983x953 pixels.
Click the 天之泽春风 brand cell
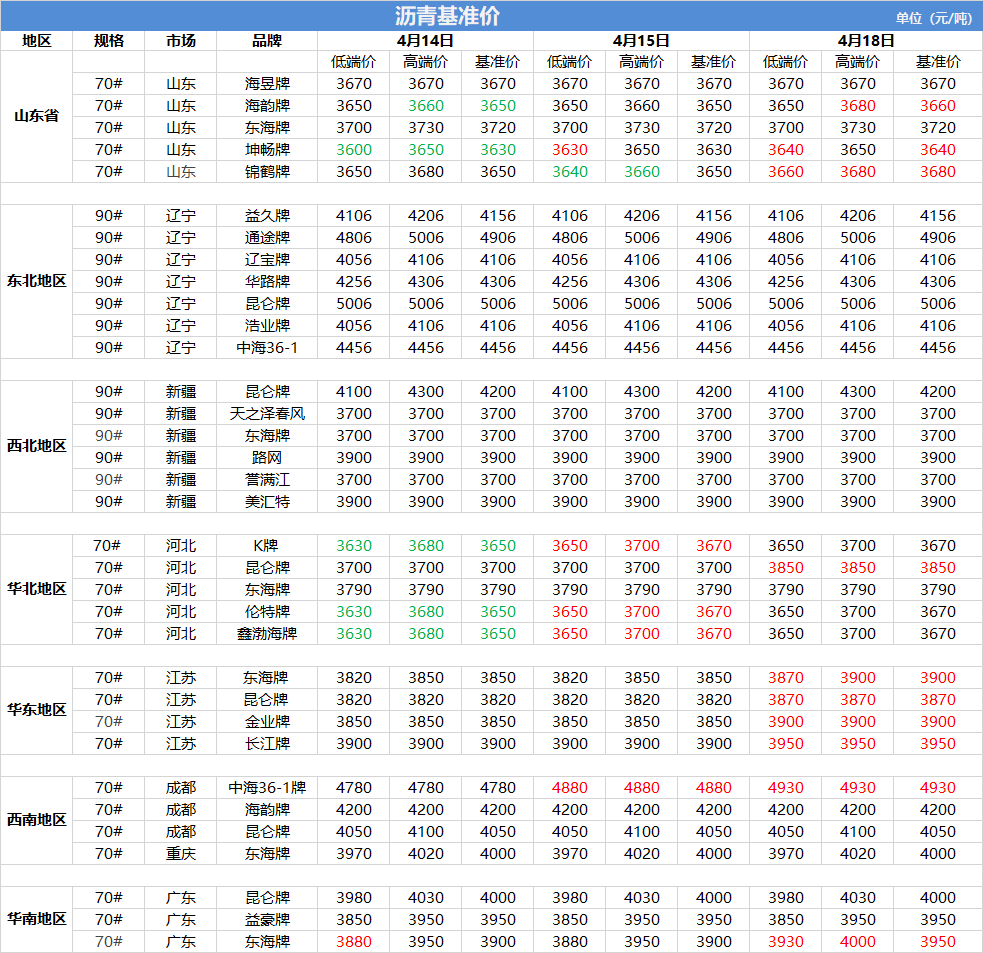[x=267, y=414]
